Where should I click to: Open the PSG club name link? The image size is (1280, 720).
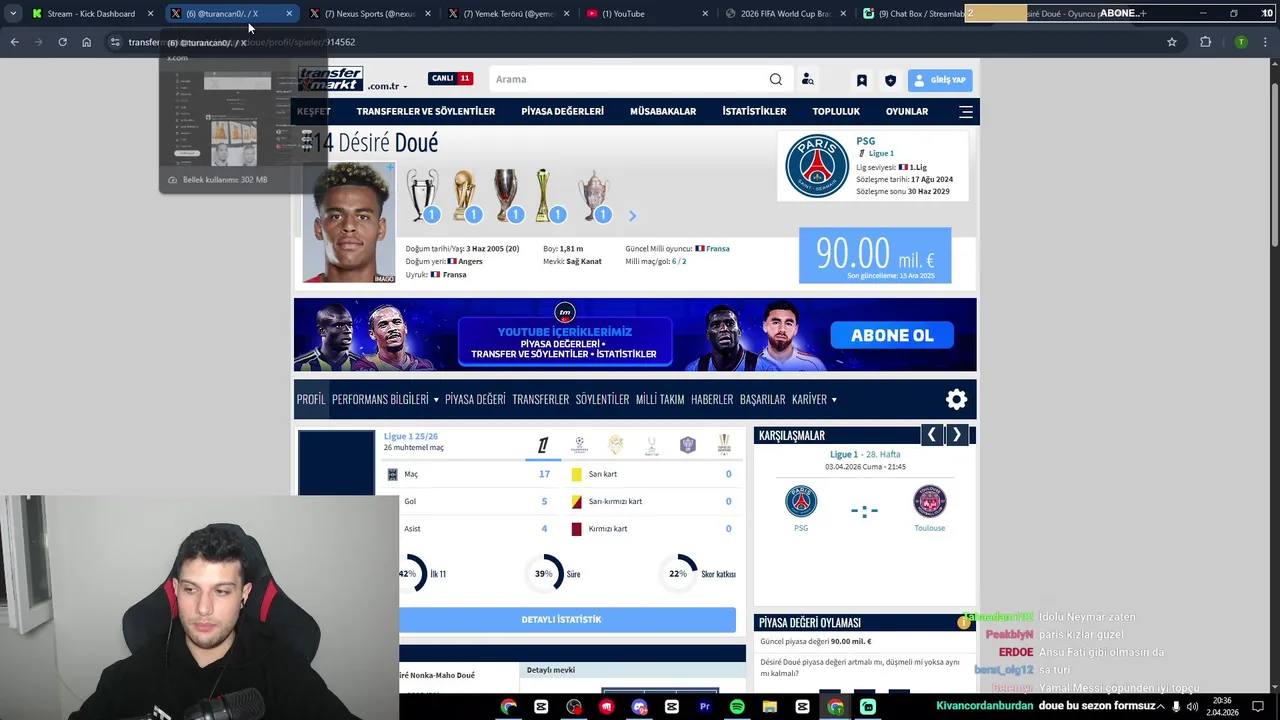(865, 141)
